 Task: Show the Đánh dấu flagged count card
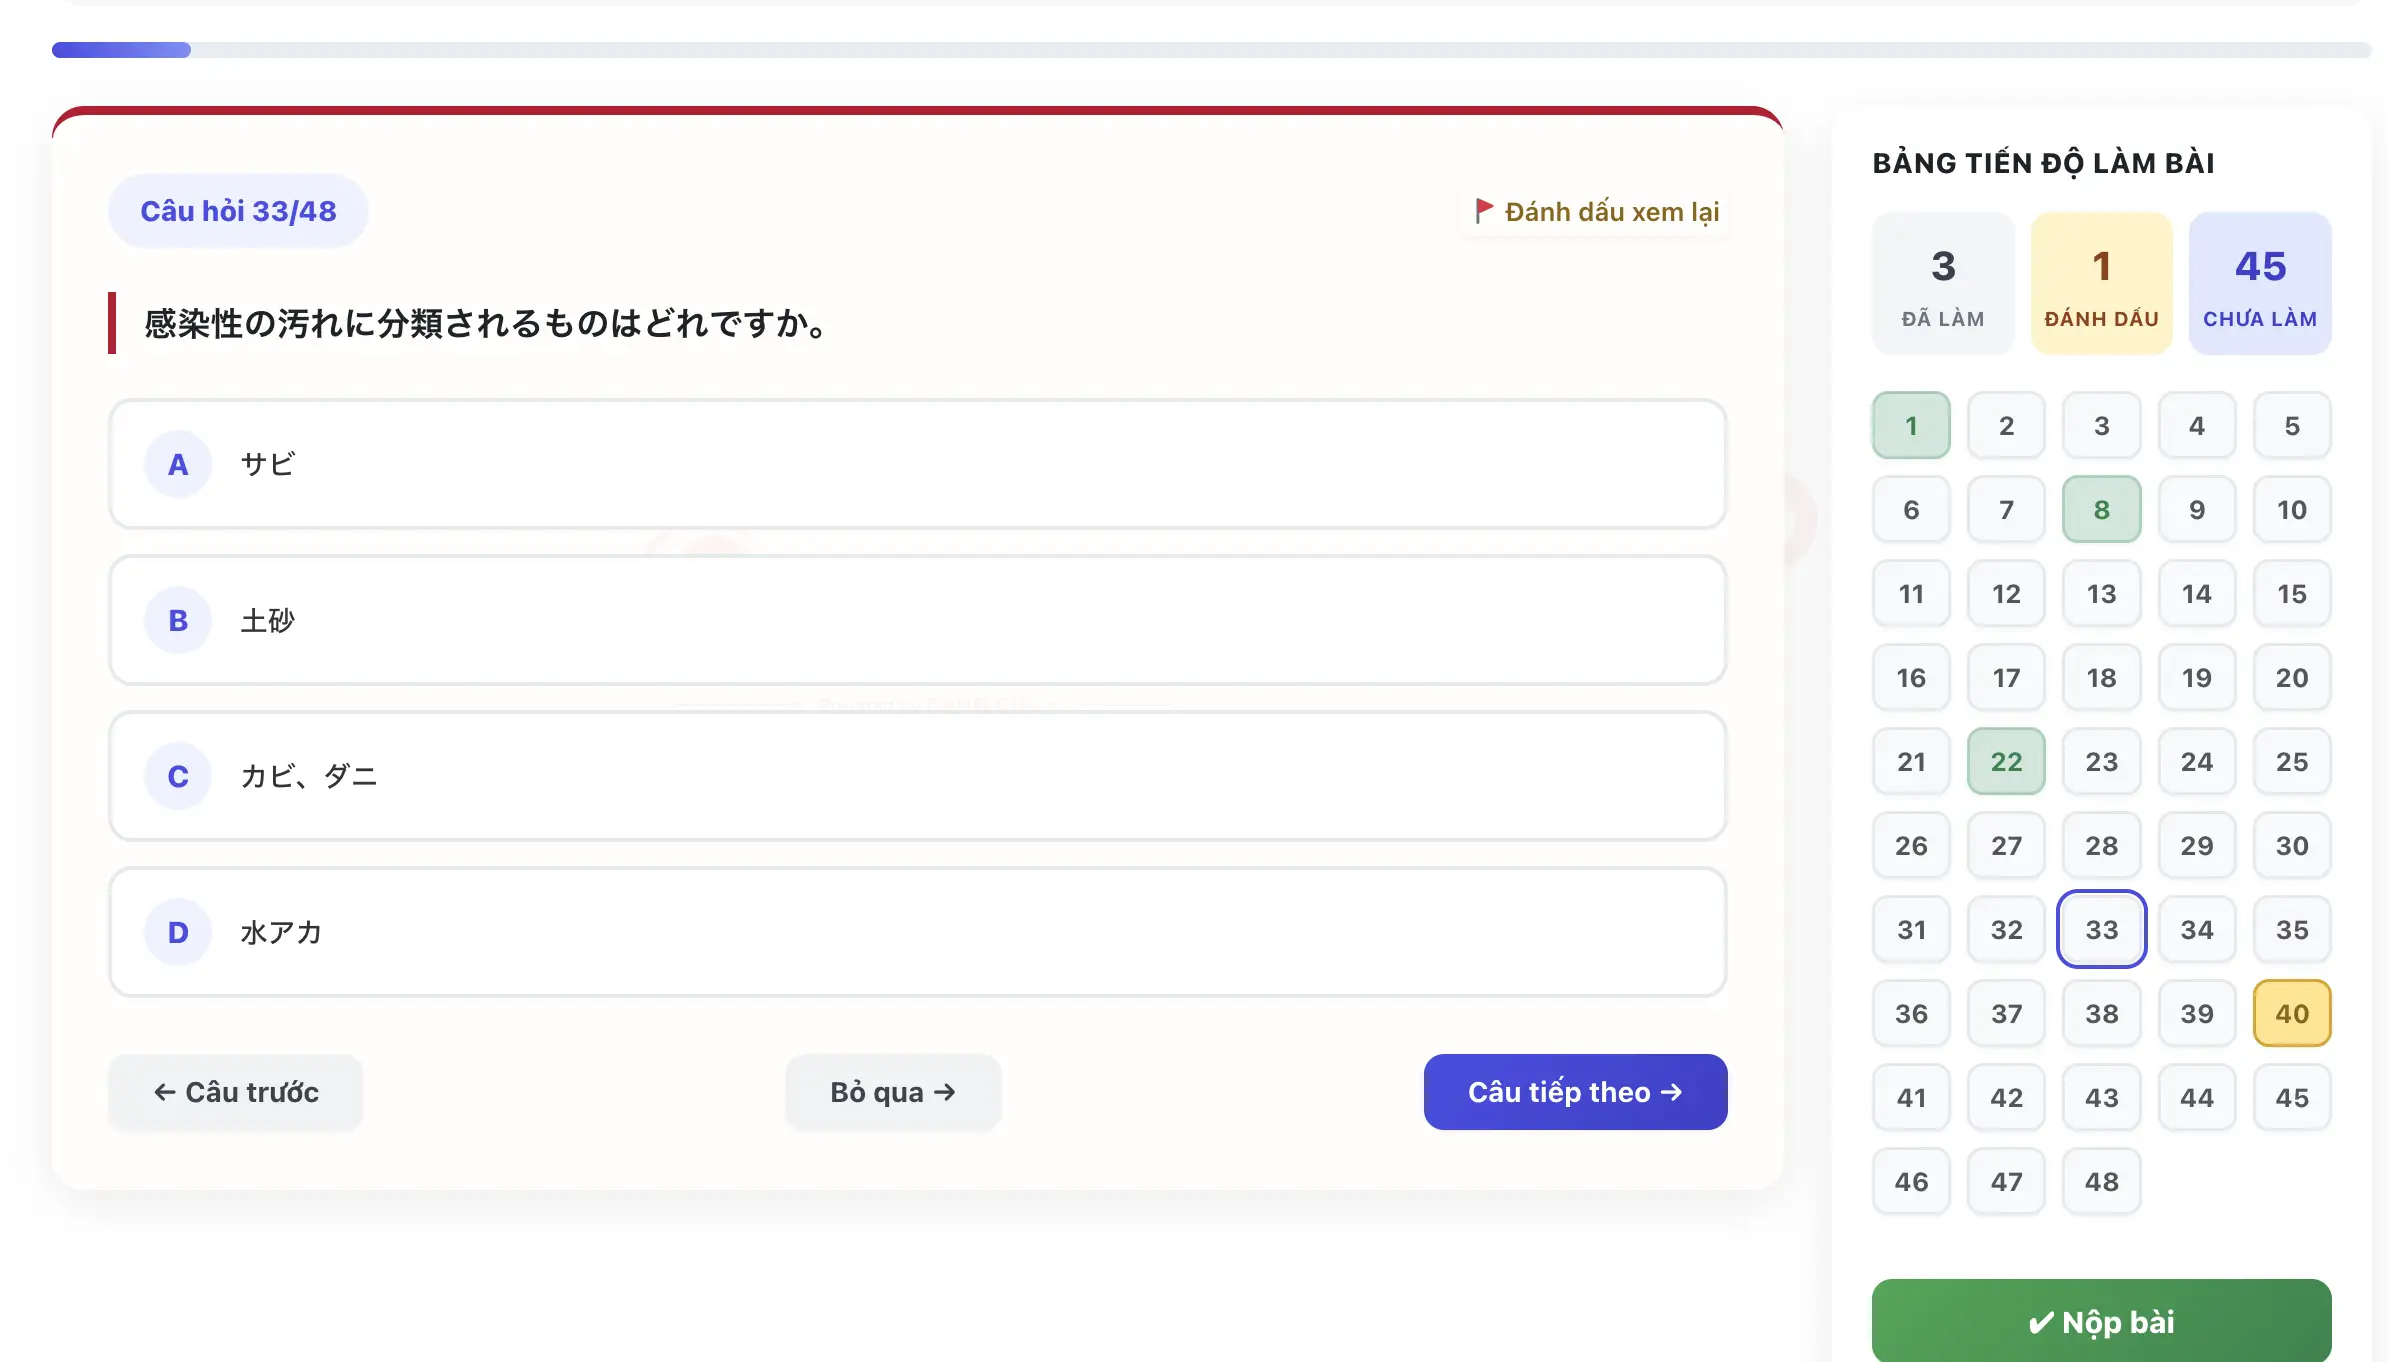pos(2101,283)
